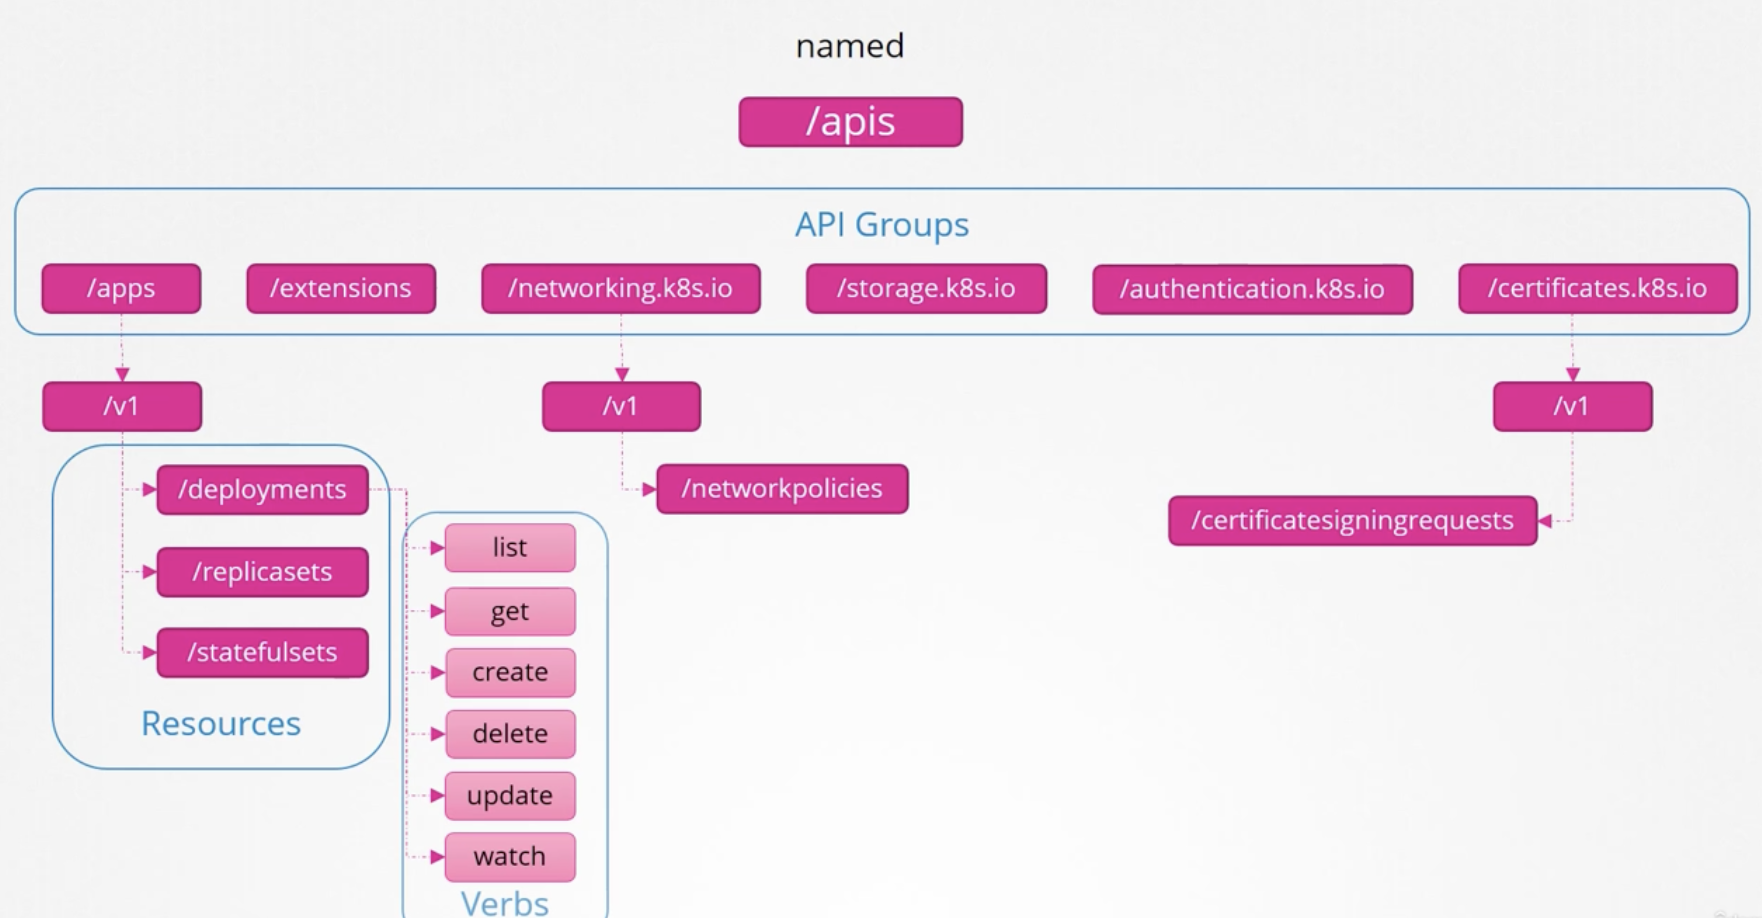The height and width of the screenshot is (918, 1762).
Task: Click the 'API Groups' label
Action: (x=882, y=225)
